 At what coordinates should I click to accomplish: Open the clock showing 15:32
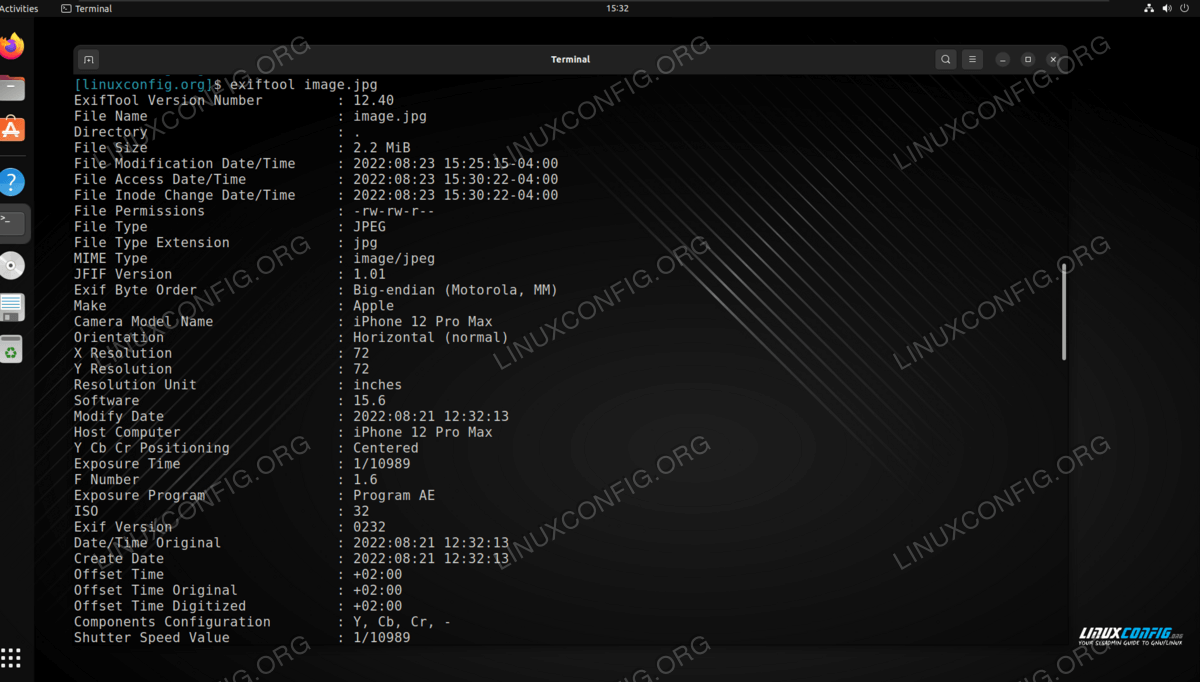coord(617,8)
